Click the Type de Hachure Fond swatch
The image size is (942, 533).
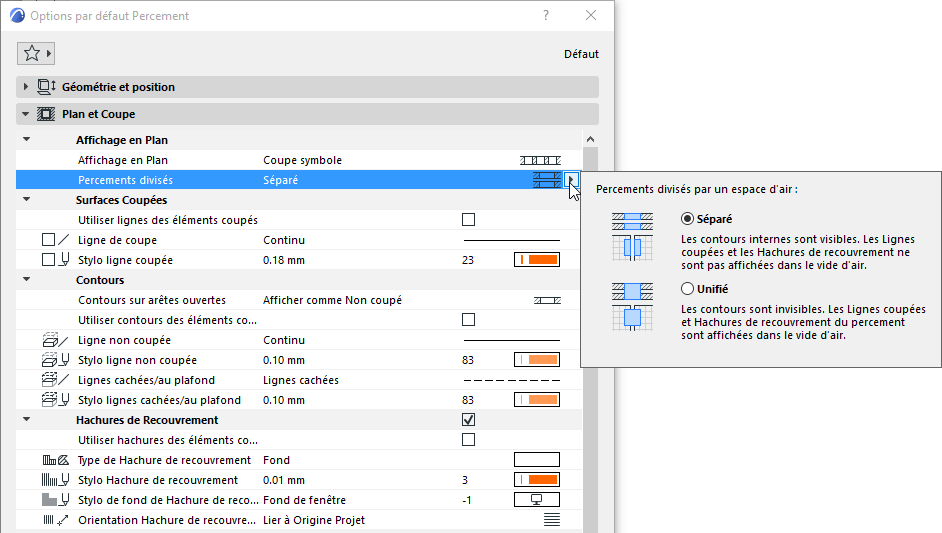point(537,460)
